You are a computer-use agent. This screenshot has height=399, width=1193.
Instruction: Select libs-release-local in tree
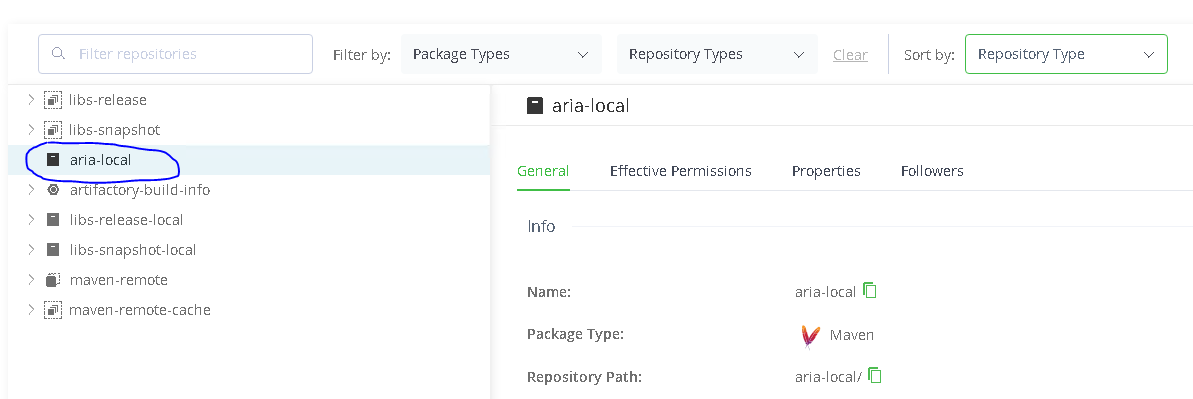point(126,219)
